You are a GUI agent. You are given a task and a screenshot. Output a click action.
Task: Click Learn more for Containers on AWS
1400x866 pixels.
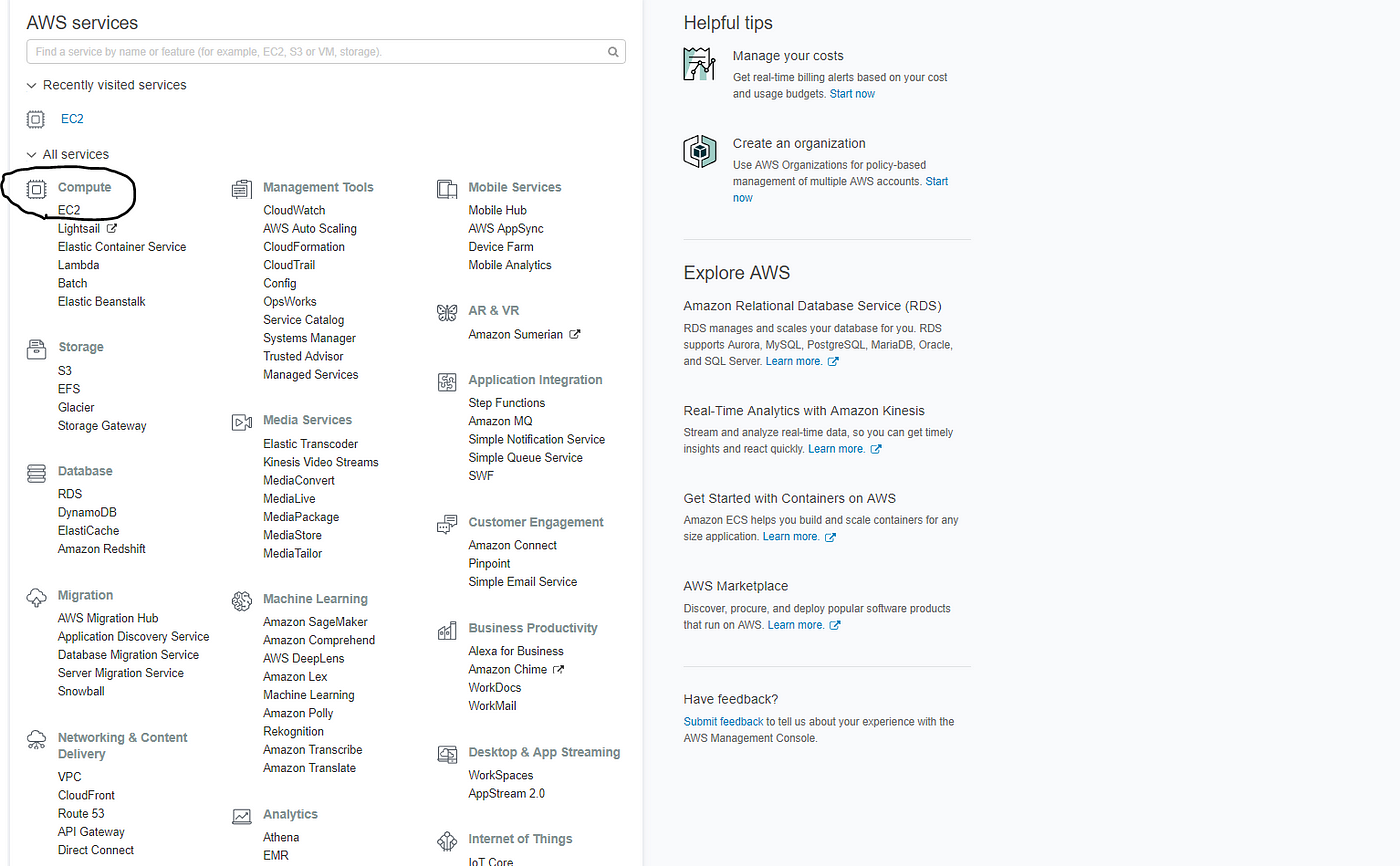[791, 537]
